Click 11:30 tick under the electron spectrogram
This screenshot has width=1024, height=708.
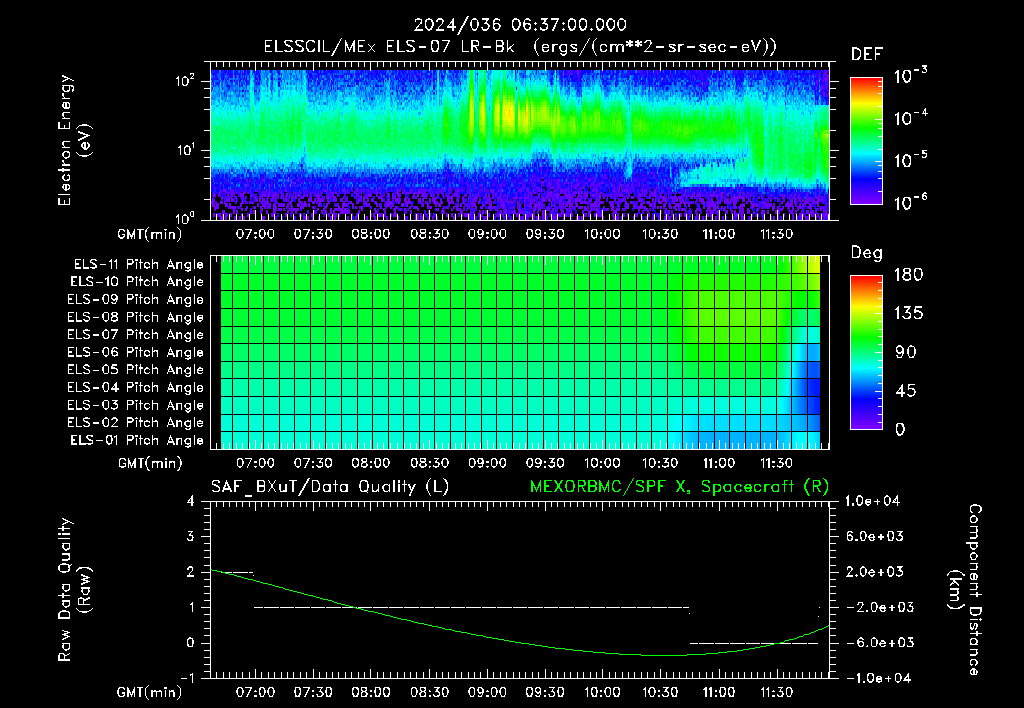coord(776,234)
